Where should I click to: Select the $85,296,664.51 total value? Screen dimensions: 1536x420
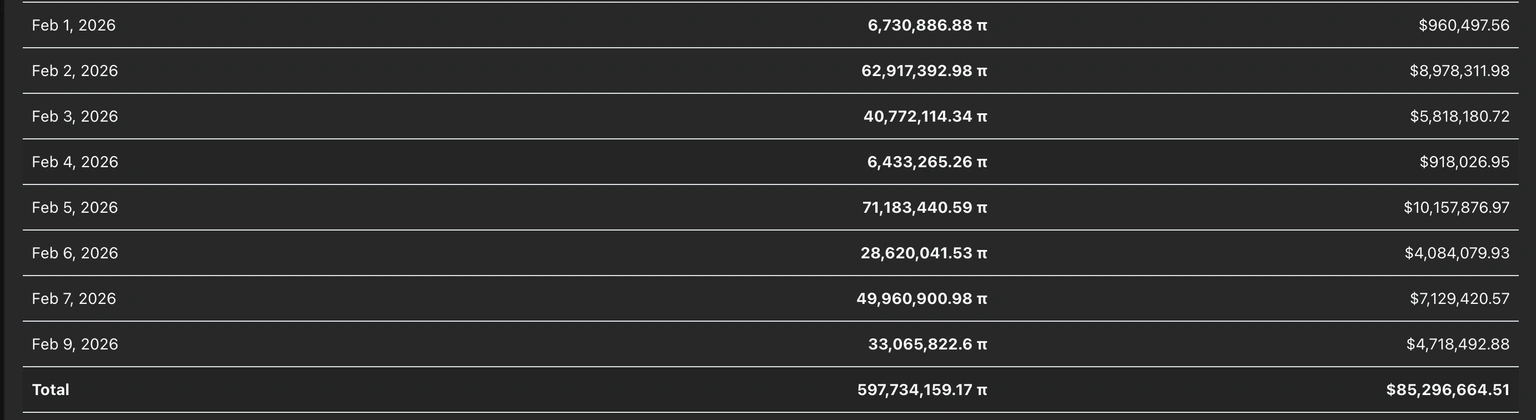(1447, 390)
